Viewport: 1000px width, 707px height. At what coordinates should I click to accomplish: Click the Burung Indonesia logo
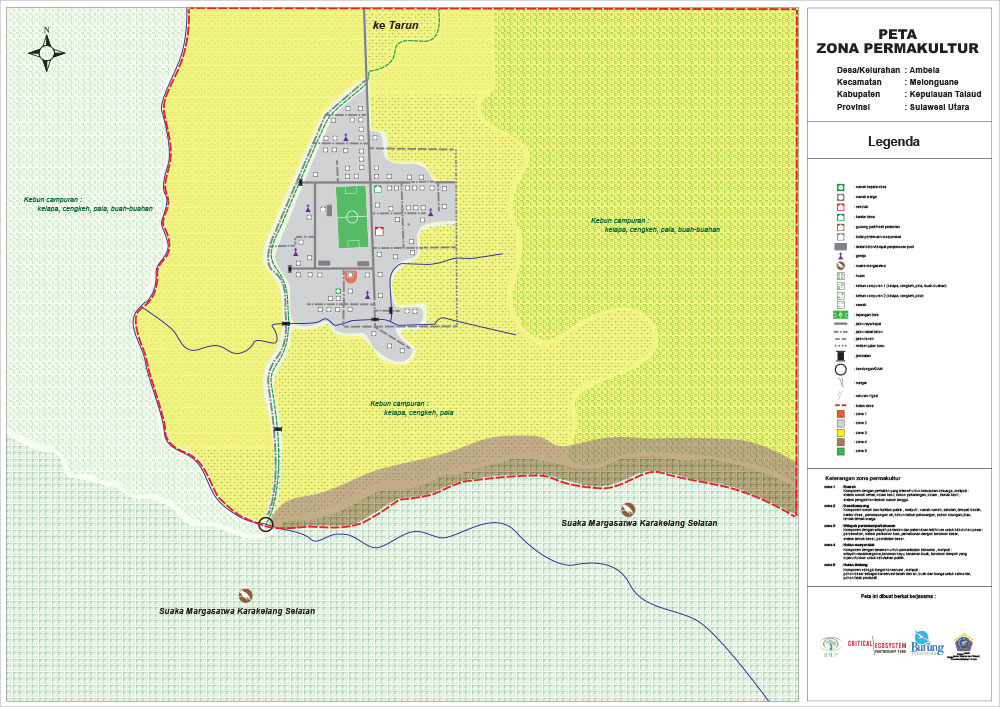(926, 643)
